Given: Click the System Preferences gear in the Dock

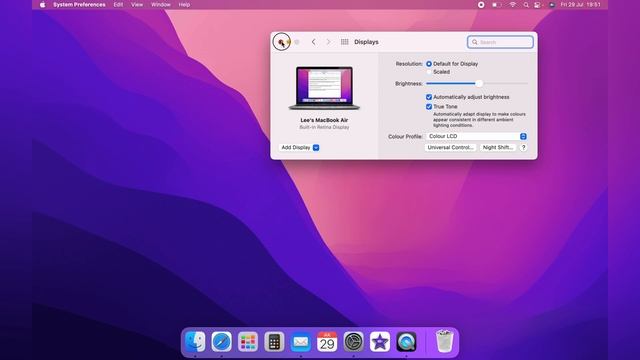Looking at the screenshot, I should pos(353,342).
